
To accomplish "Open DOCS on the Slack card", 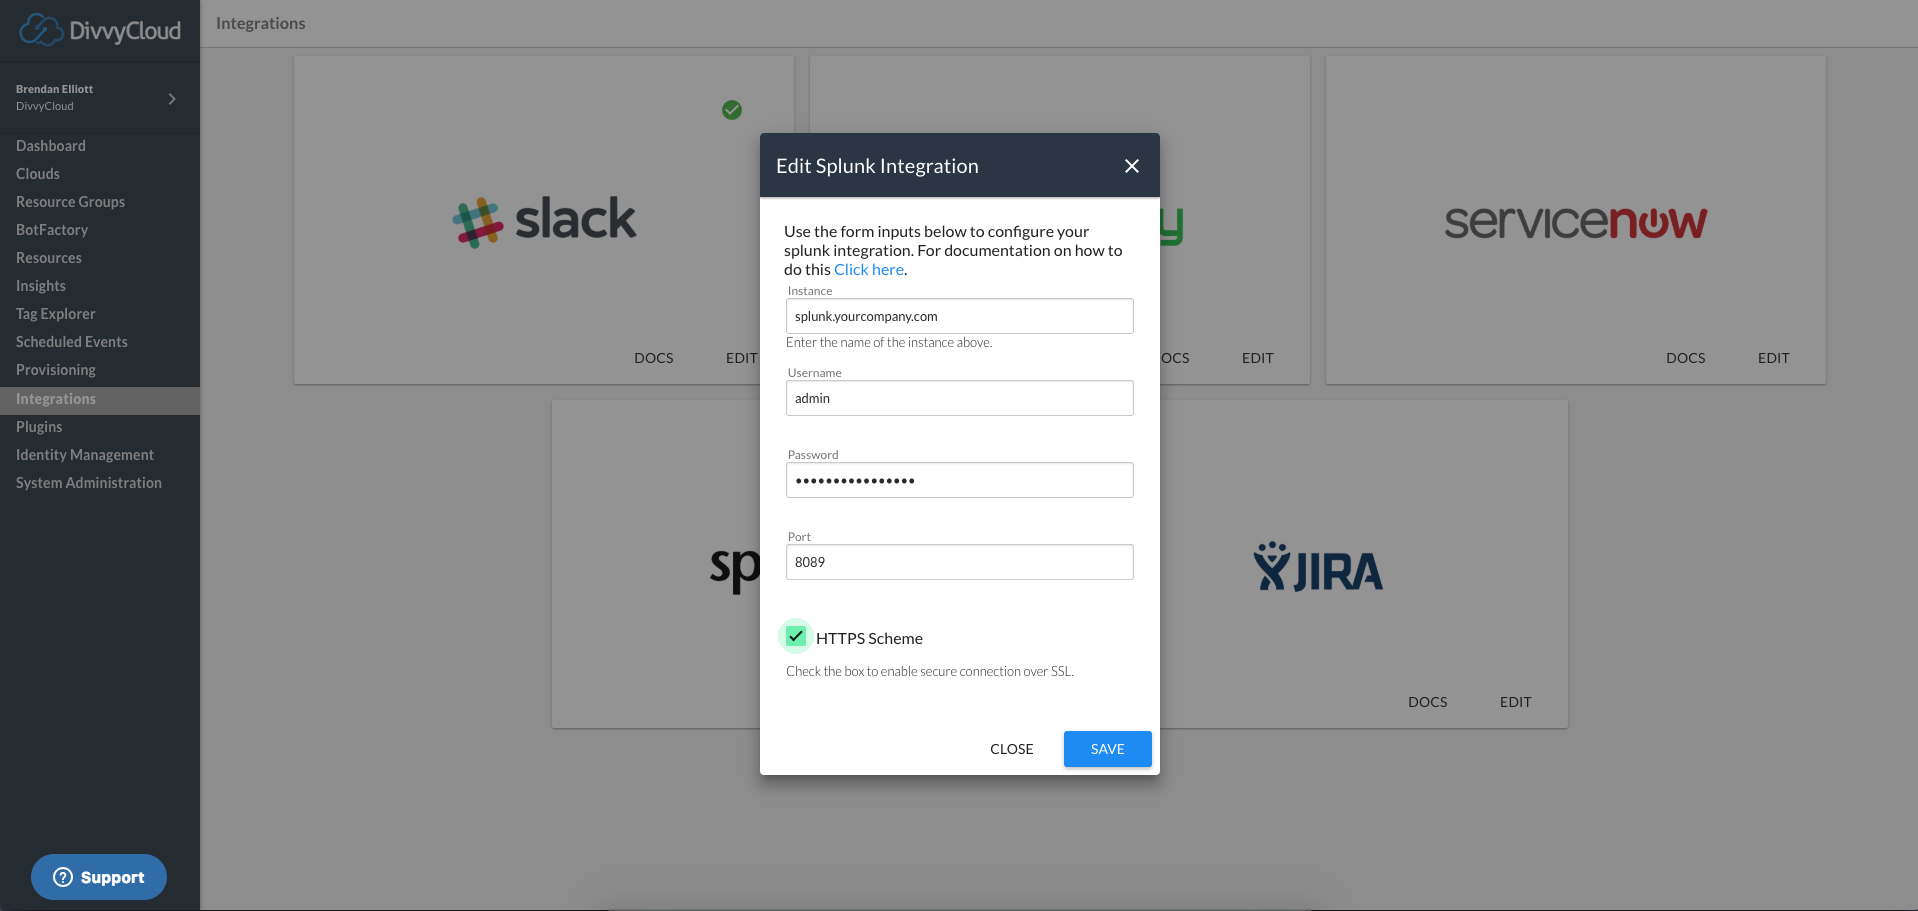I will [x=654, y=358].
